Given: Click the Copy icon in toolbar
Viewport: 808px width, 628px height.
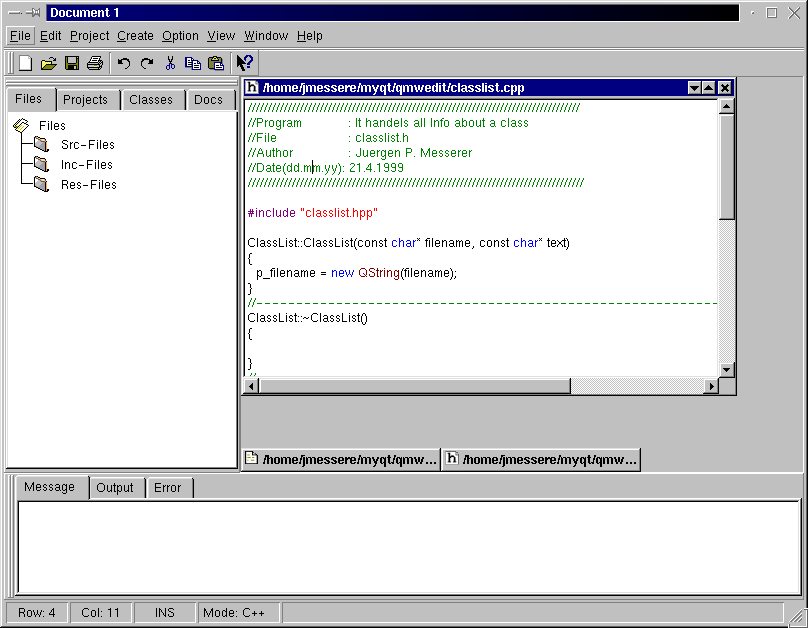Looking at the screenshot, I should click(193, 63).
